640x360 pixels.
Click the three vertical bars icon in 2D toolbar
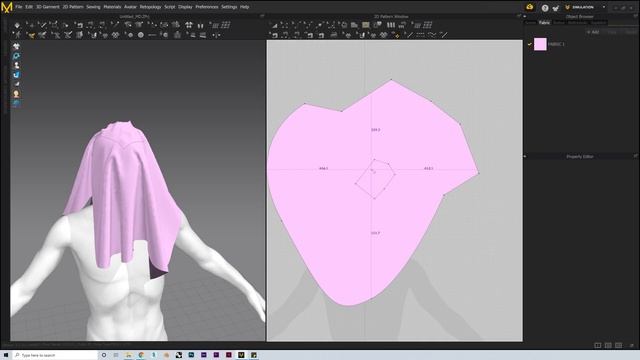click(391, 25)
